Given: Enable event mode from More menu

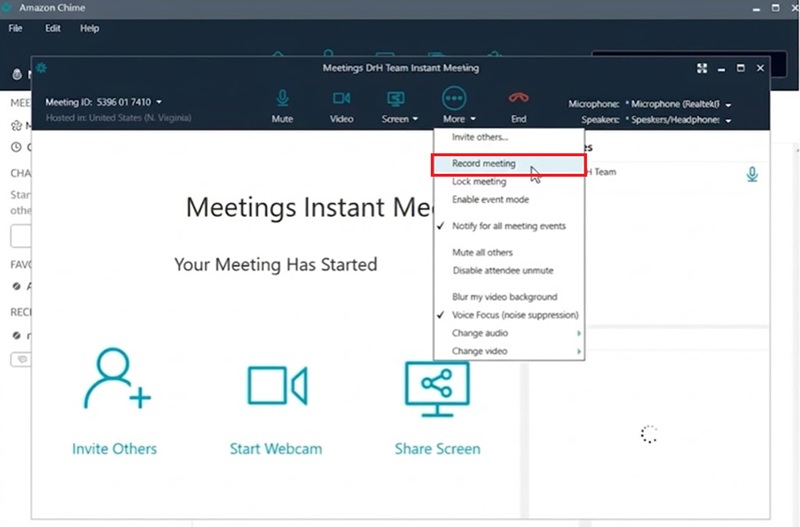Looking at the screenshot, I should (x=509, y=199).
